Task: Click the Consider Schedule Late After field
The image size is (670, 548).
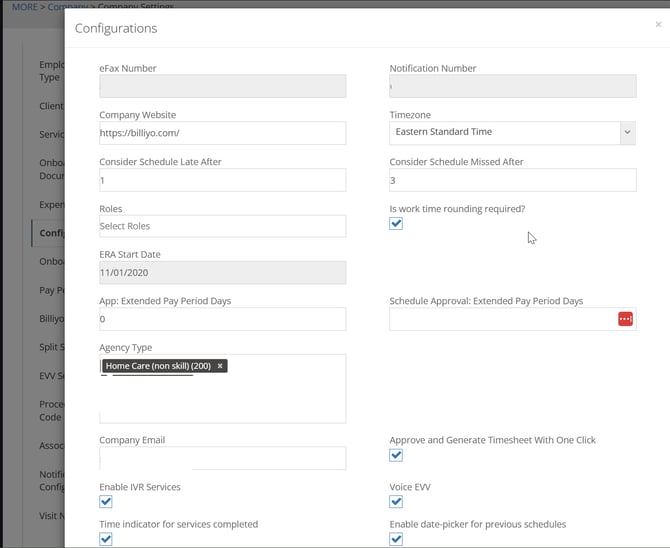Action: (222, 180)
